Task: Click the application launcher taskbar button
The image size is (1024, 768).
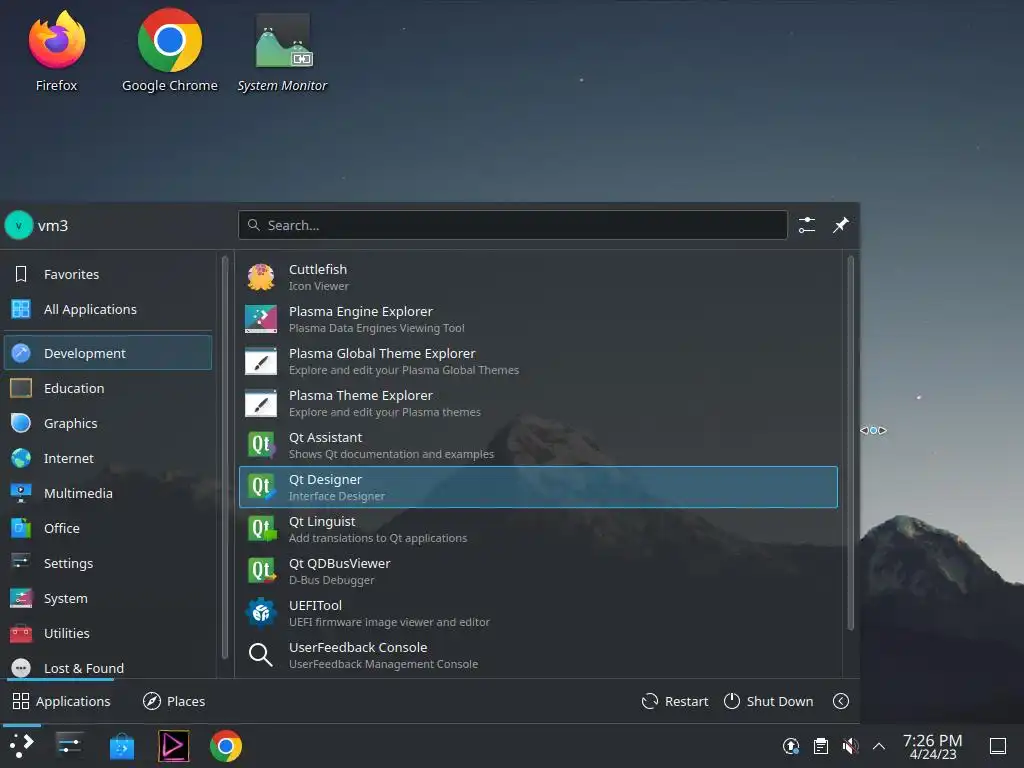Action: [22, 746]
